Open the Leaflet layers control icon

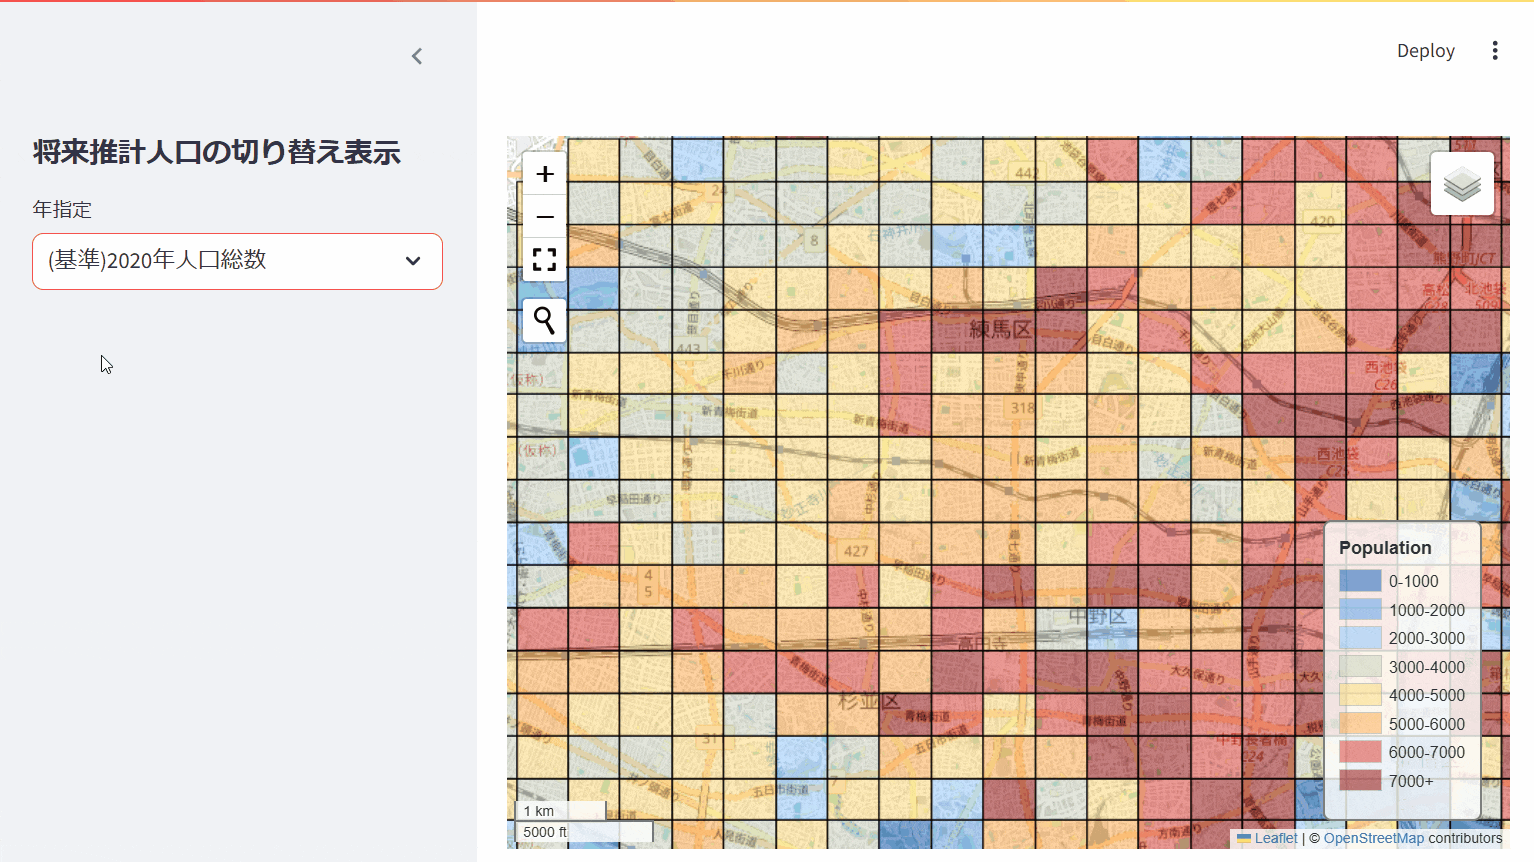click(x=1461, y=183)
